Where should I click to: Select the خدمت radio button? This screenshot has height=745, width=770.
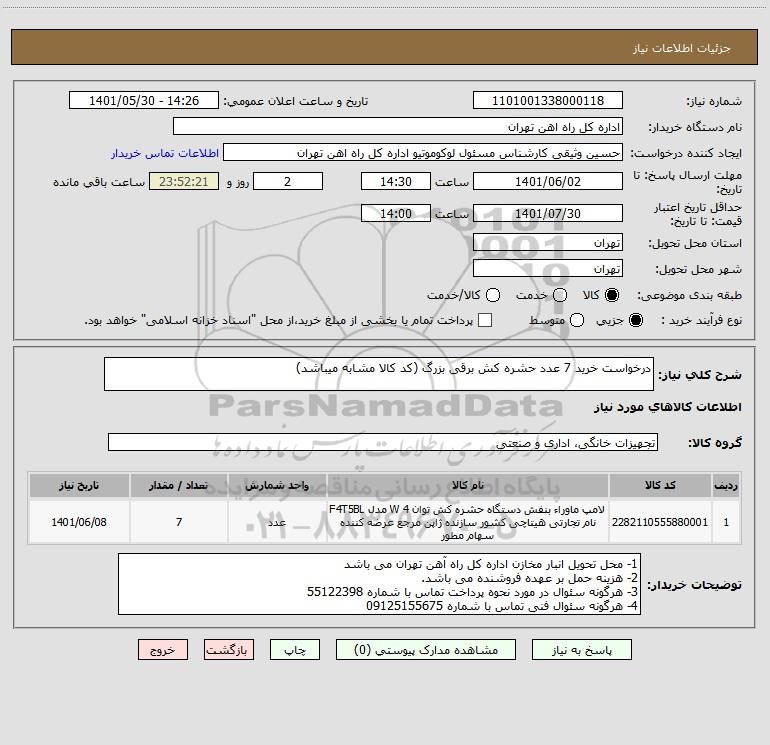[560, 295]
